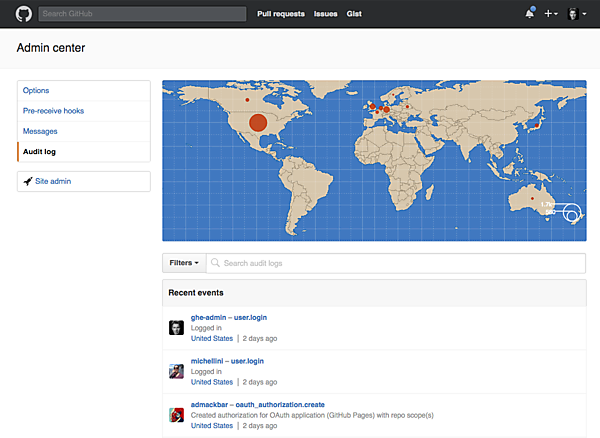The width and height of the screenshot is (600, 438).
Task: Click admackbar user avatar
Action: coord(176,414)
